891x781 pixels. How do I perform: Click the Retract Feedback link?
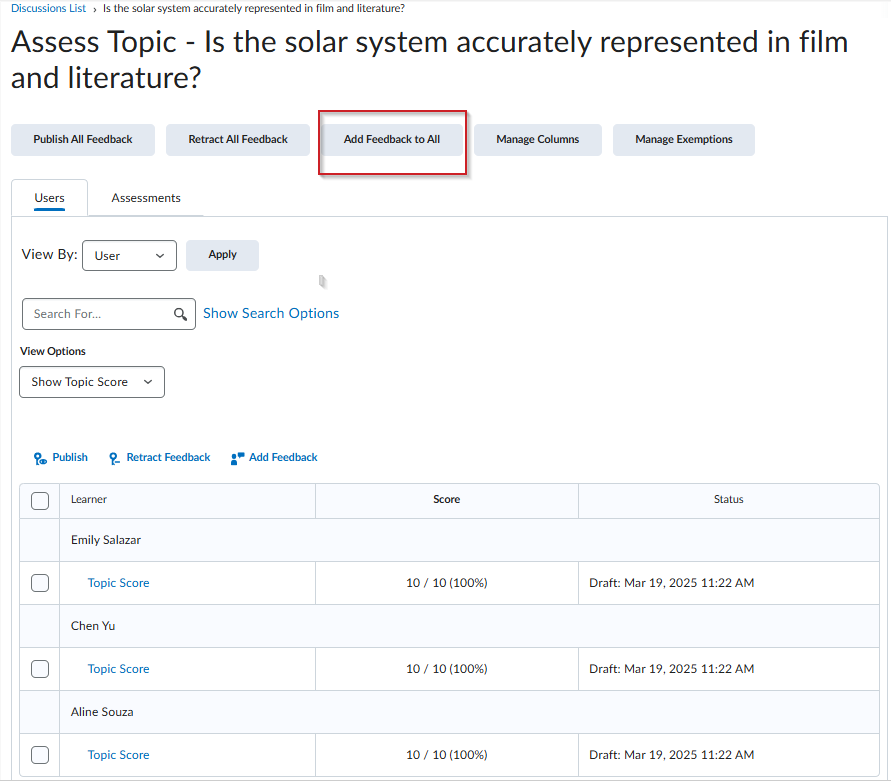coord(168,458)
